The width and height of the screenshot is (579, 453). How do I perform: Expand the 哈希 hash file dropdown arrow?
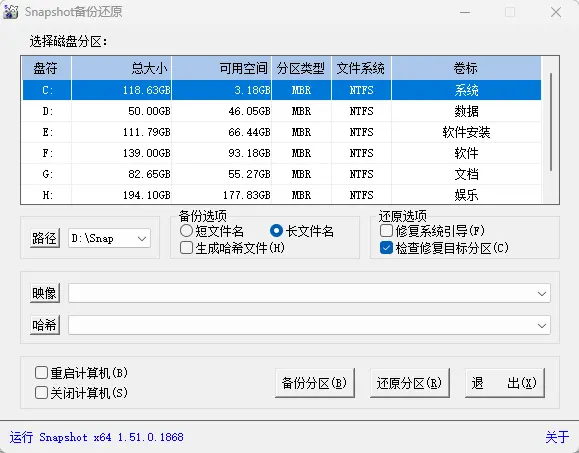[x=542, y=325]
